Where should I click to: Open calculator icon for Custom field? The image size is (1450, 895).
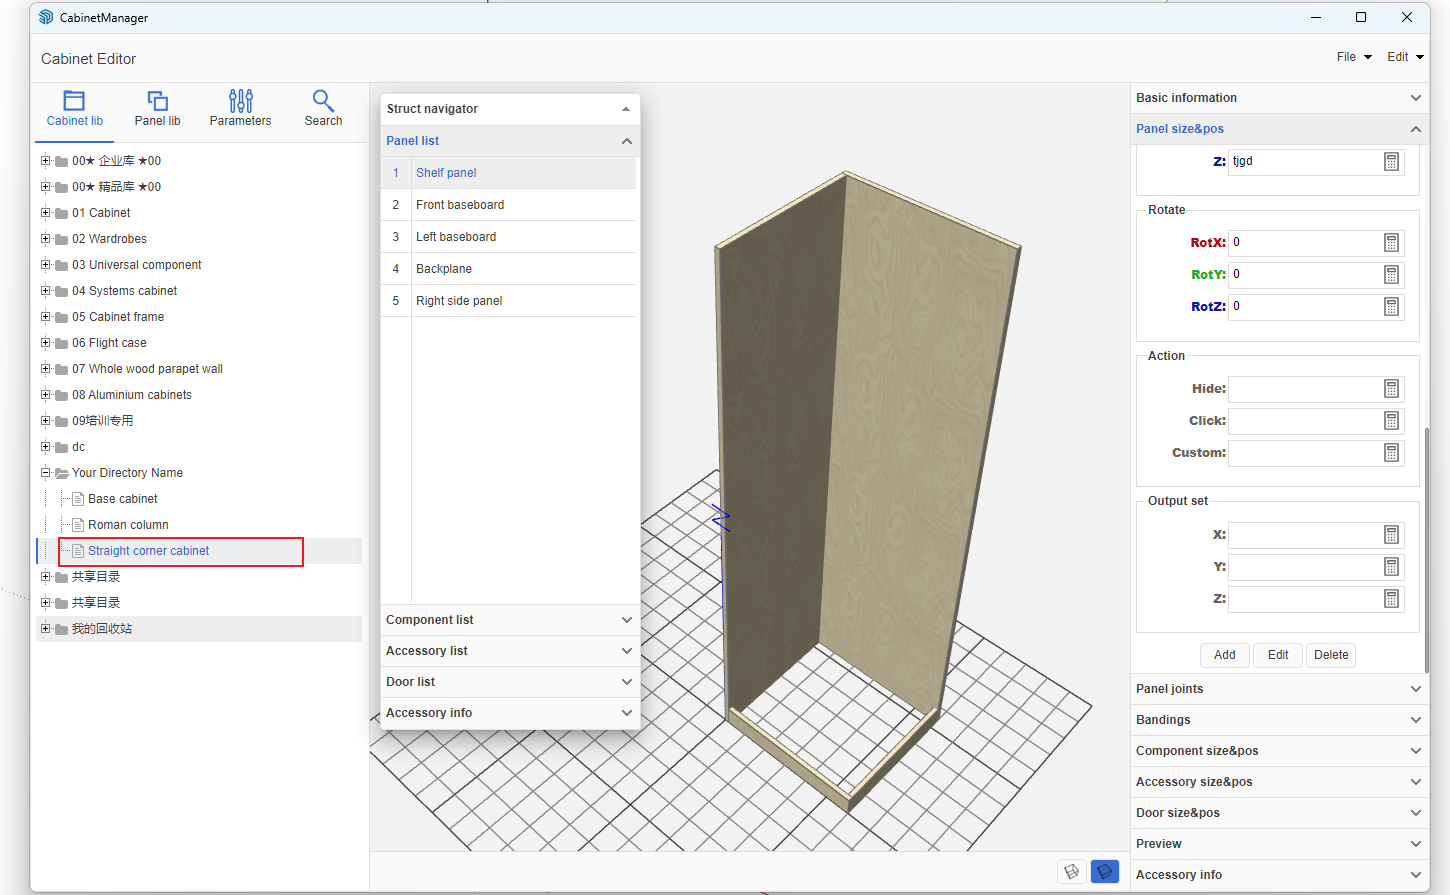[x=1391, y=453]
